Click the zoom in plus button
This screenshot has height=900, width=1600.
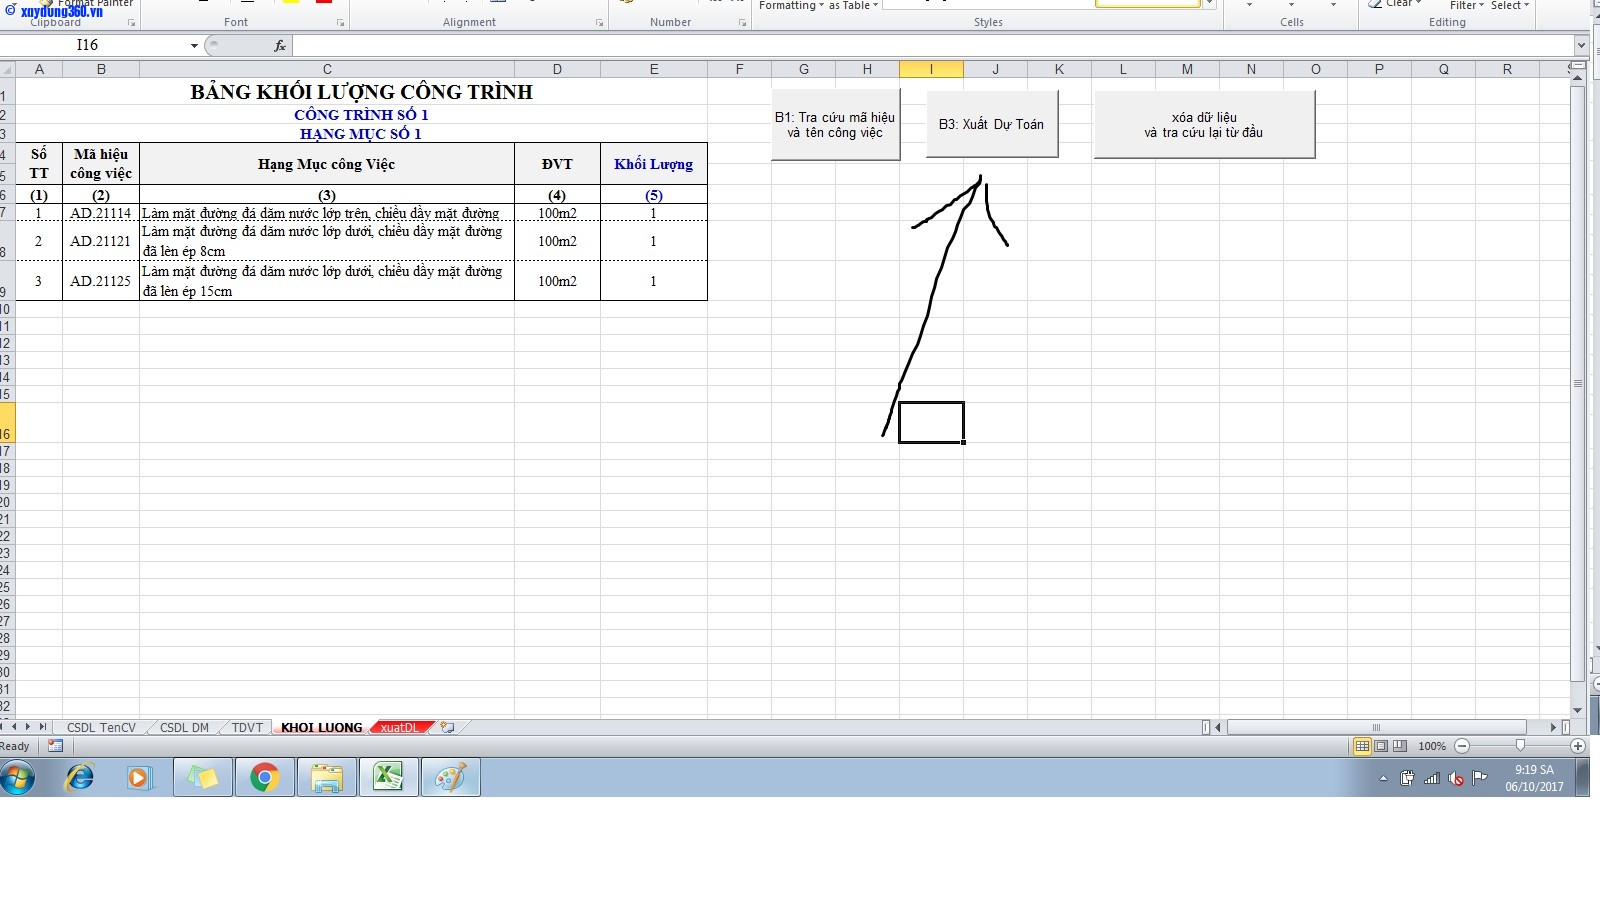pos(1578,746)
